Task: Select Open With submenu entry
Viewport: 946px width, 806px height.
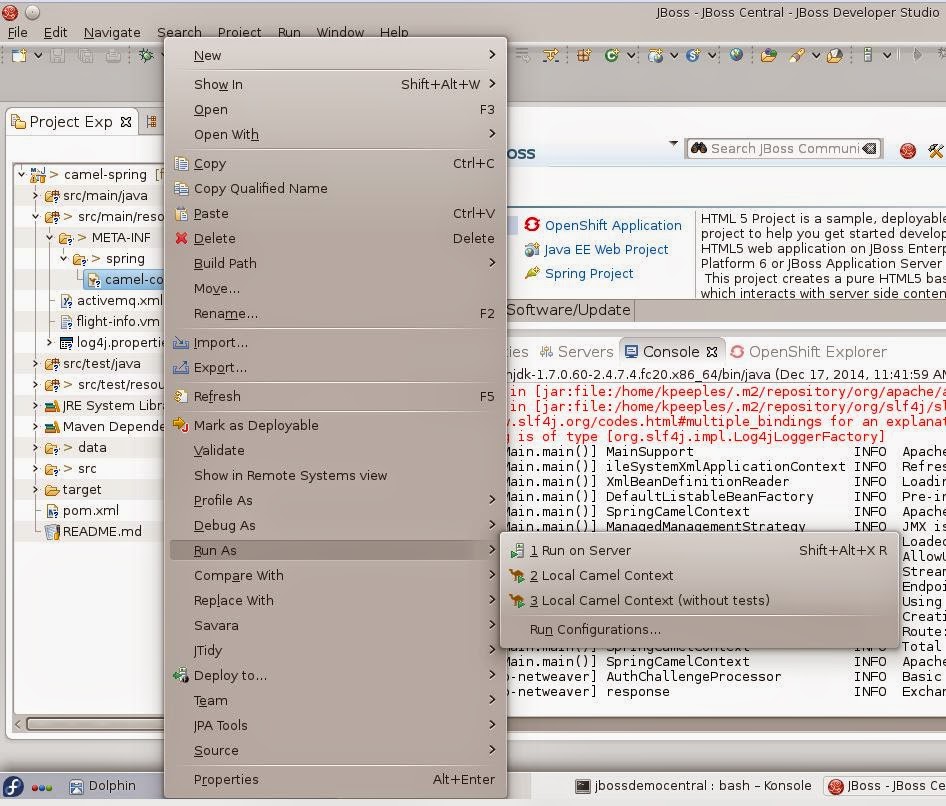Action: click(x=335, y=135)
